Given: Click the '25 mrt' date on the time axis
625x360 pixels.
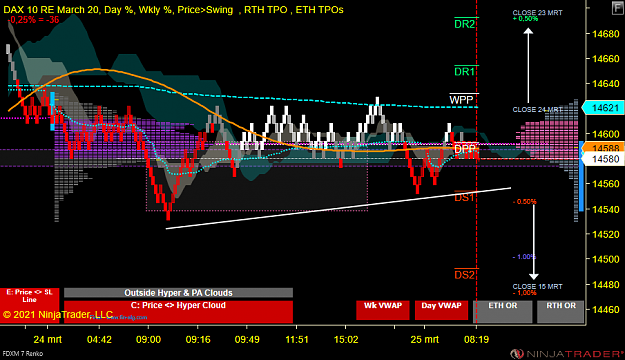Looking at the screenshot, I should 425,340.
